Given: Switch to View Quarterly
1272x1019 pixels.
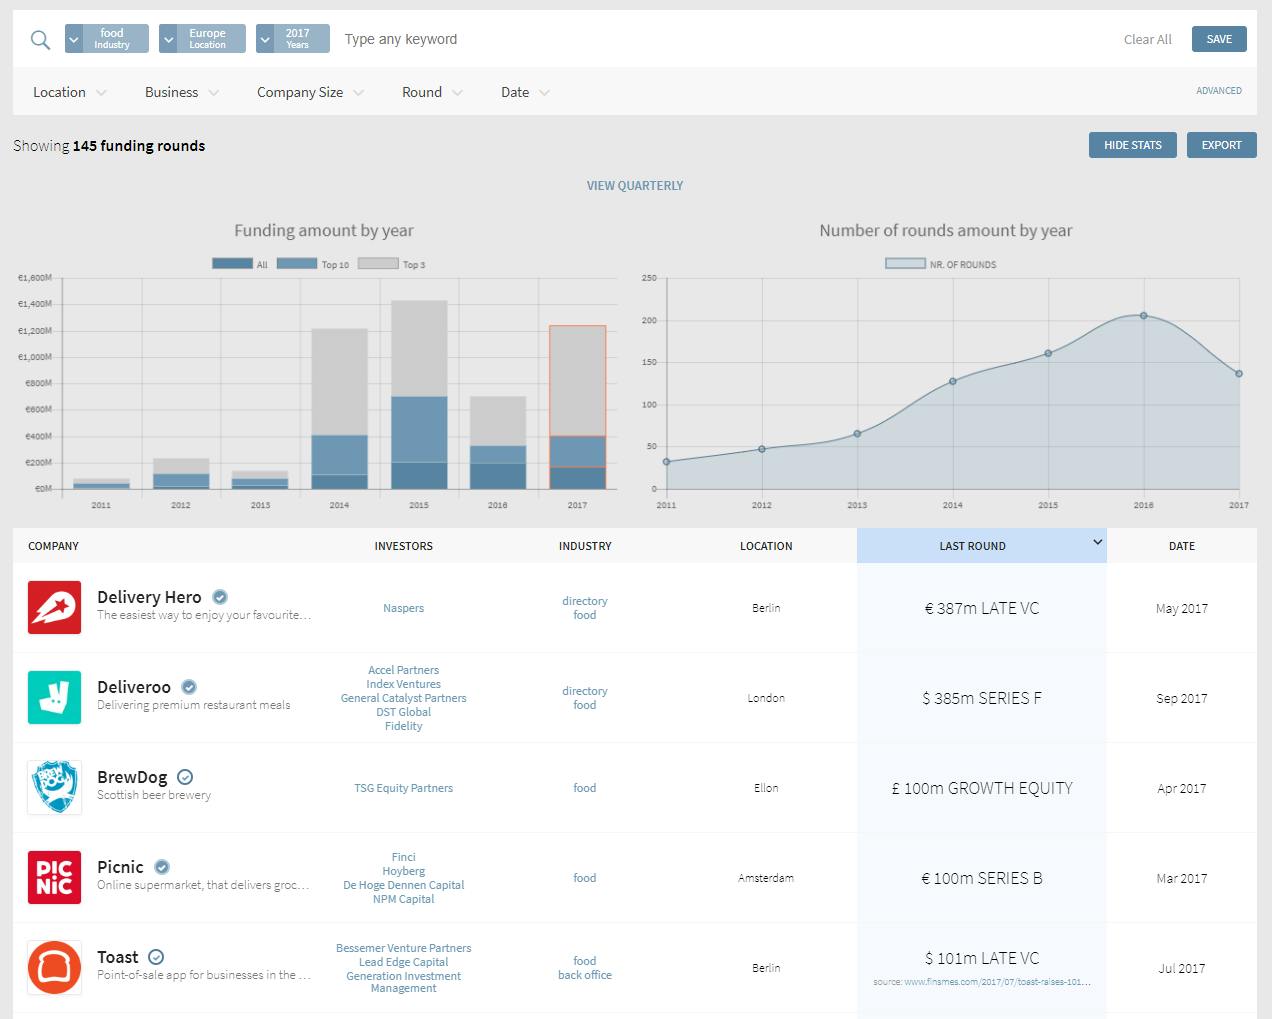Looking at the screenshot, I should (635, 185).
